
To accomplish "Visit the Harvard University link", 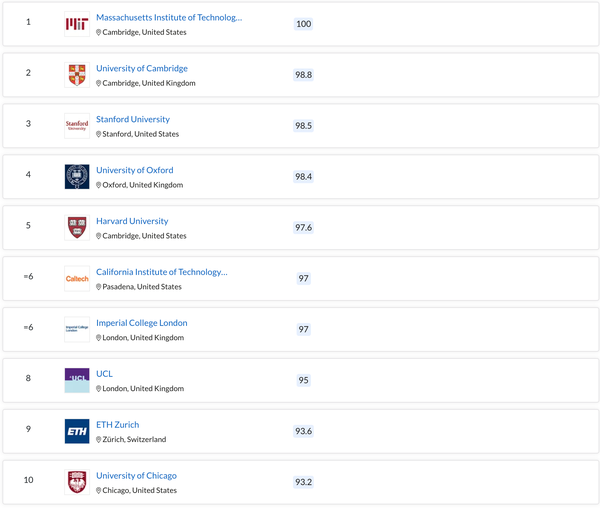I will pos(132,221).
